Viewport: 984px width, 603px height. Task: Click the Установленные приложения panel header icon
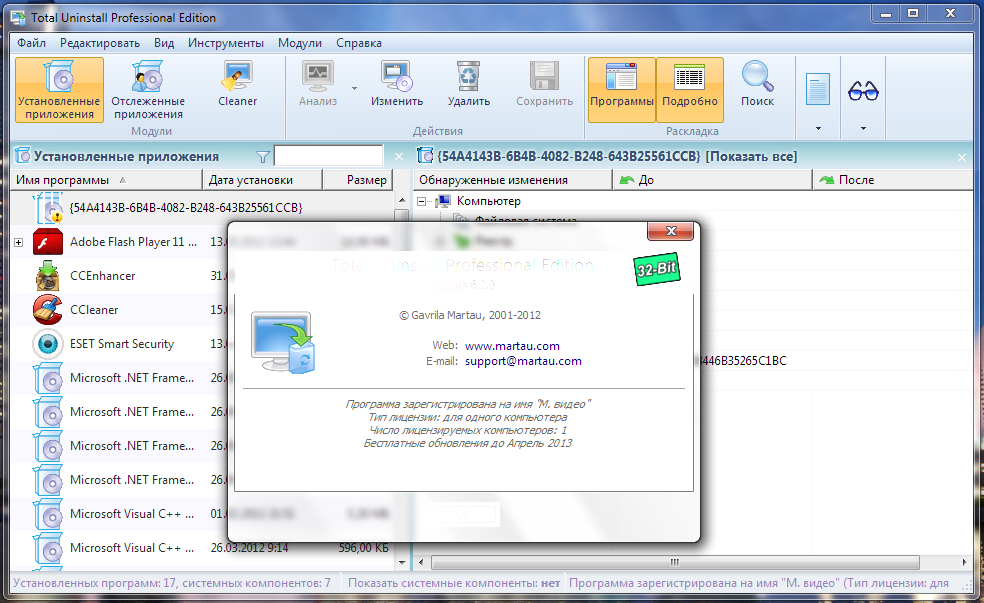[23, 156]
